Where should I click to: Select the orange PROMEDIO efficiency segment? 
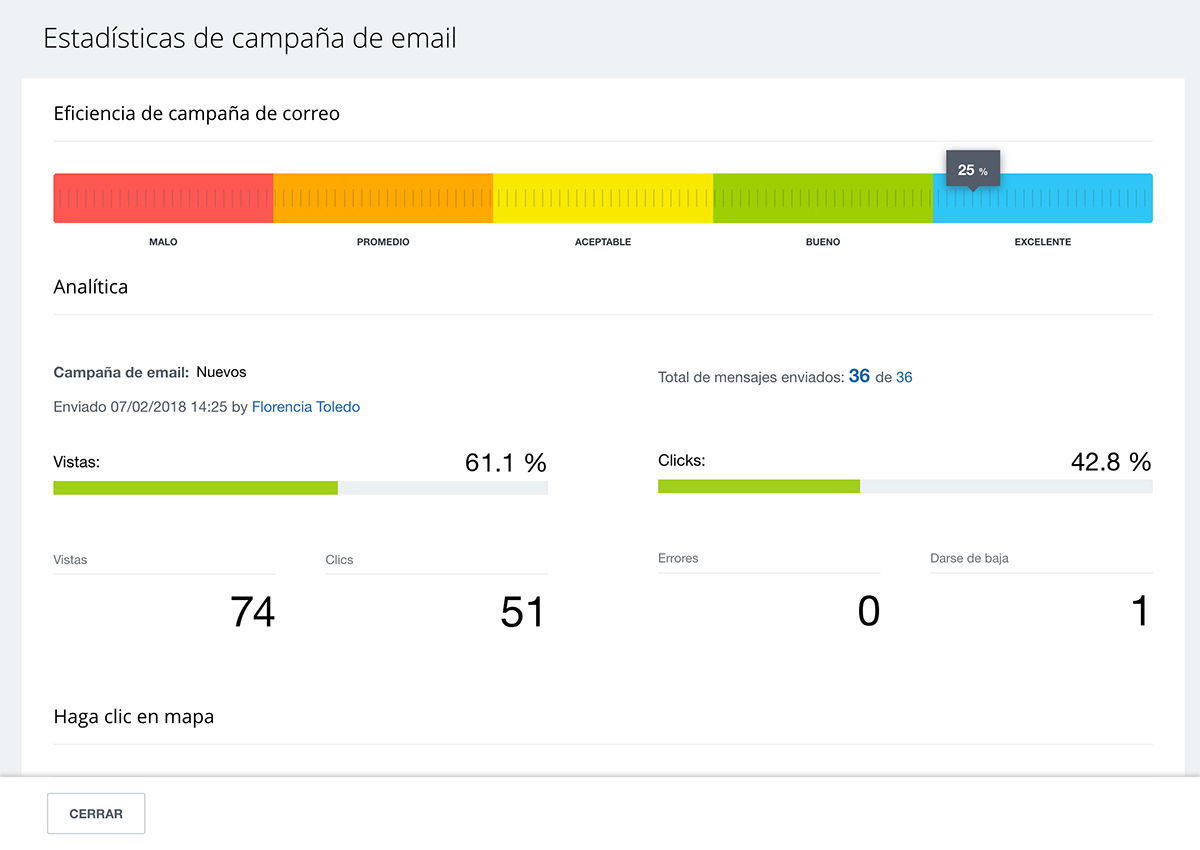coord(383,198)
